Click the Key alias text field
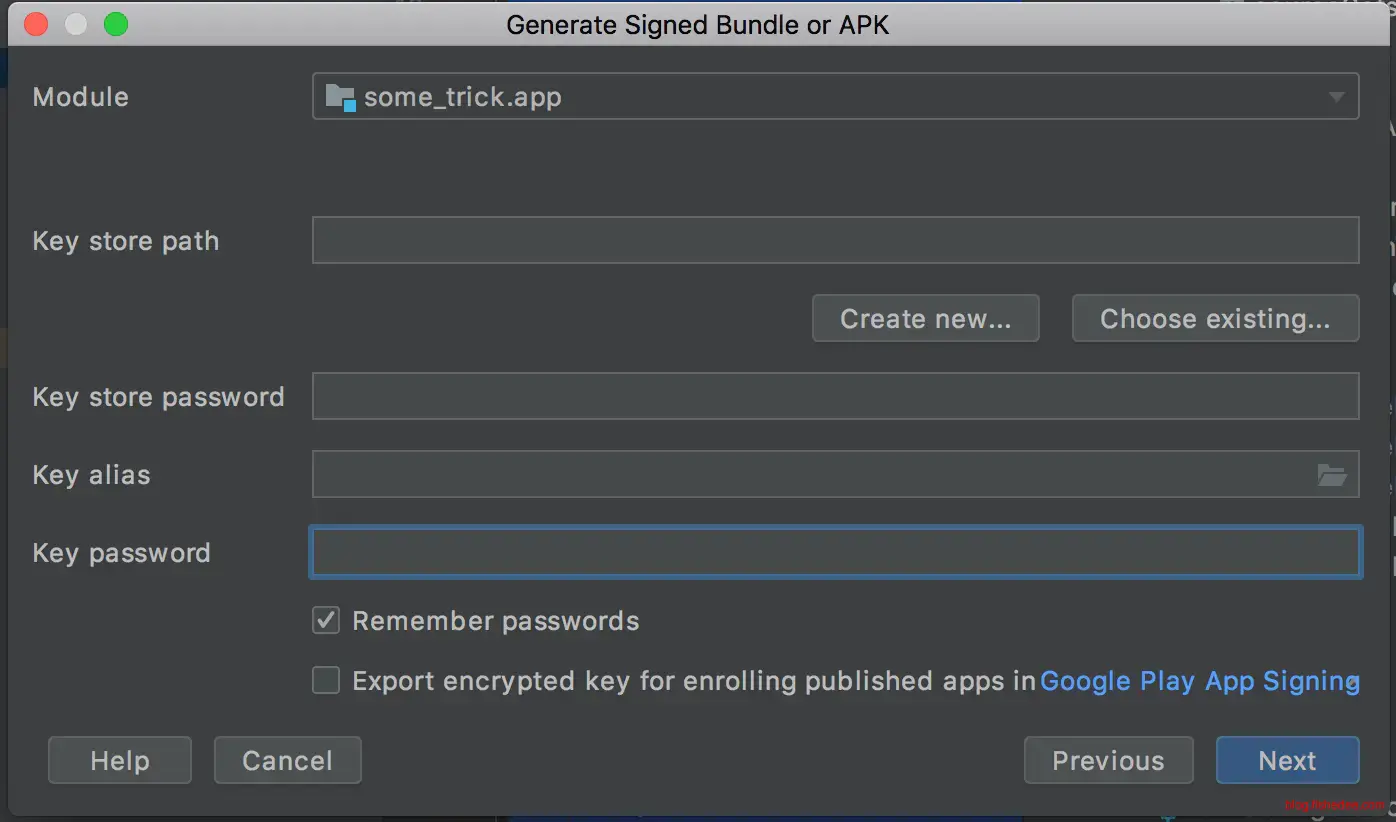Screen dimensions: 1396x822 810,474
